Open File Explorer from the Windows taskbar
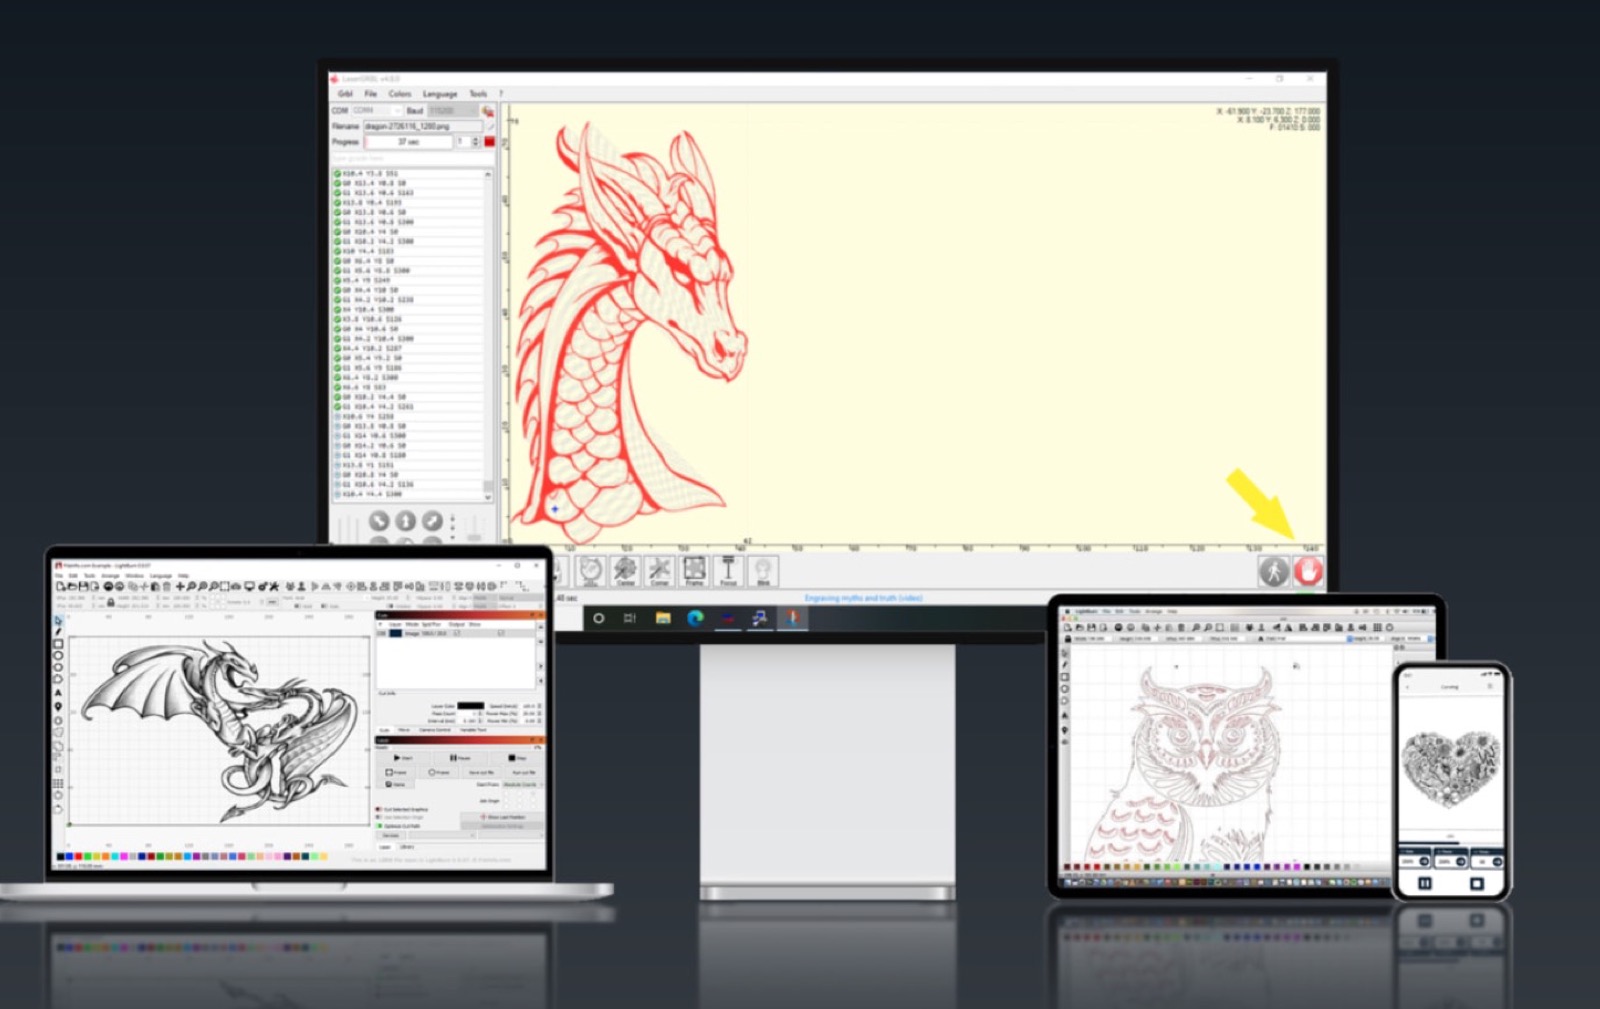 click(x=663, y=618)
